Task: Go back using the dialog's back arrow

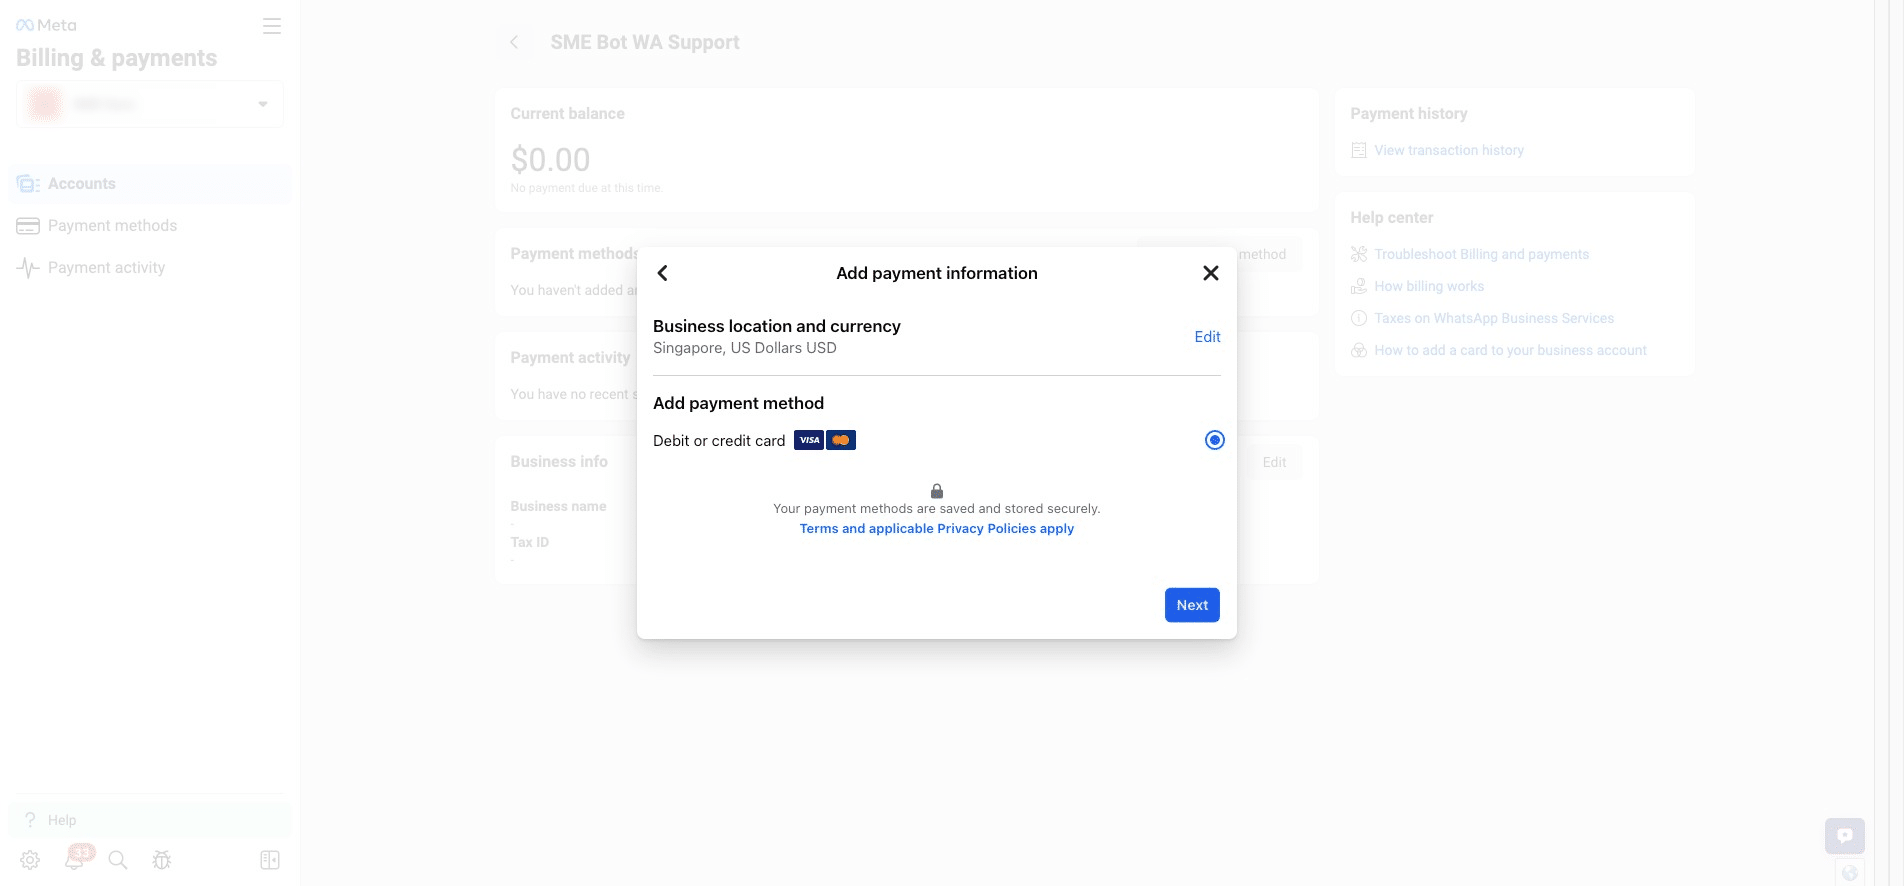Action: (x=662, y=273)
